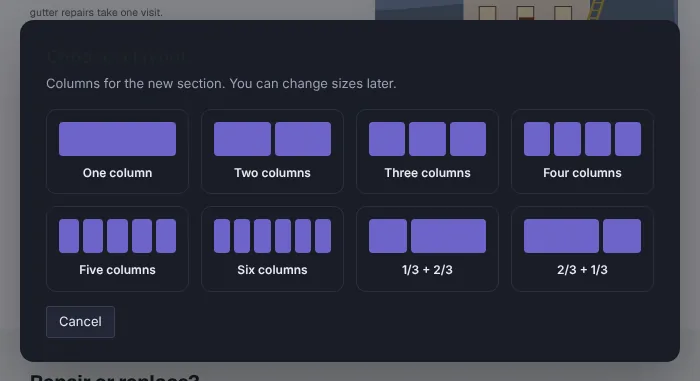Choose the One column layout
This screenshot has height=381, width=700.
(x=117, y=151)
